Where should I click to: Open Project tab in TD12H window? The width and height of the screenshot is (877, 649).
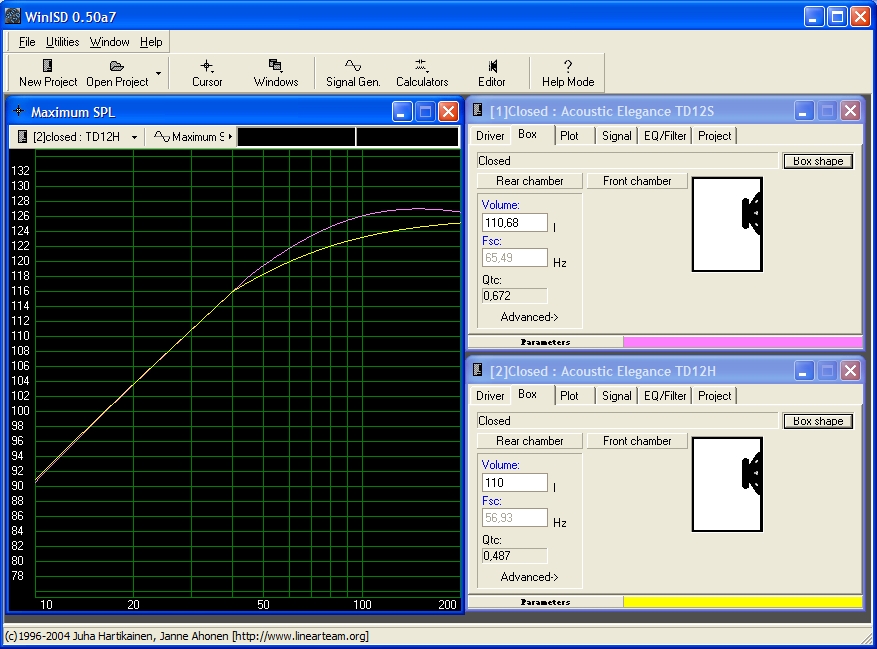click(714, 396)
